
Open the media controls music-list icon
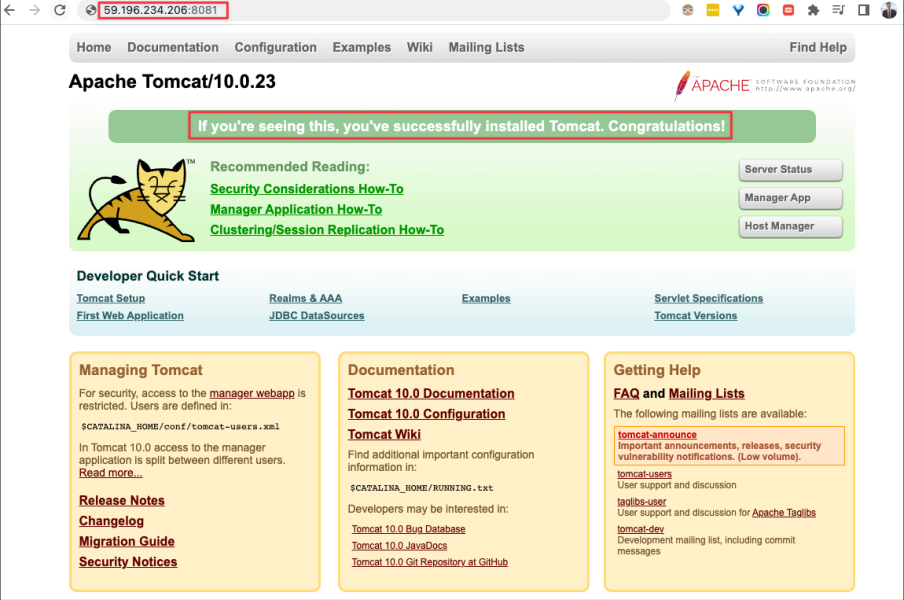838,10
